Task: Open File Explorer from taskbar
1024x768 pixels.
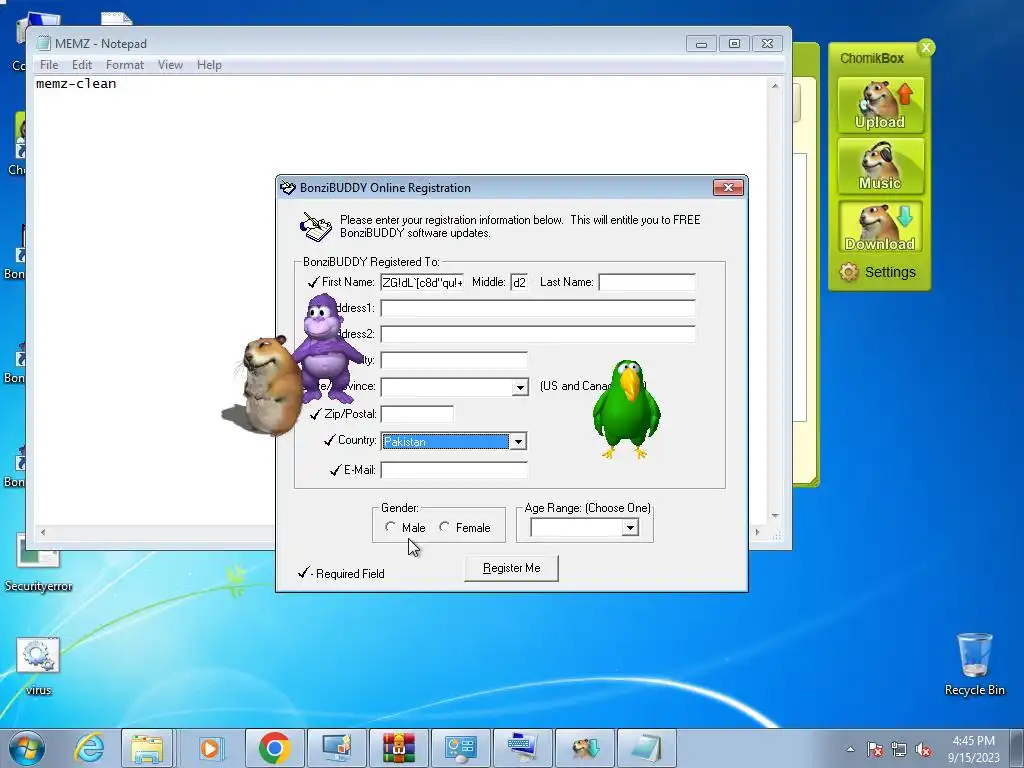Action: point(148,748)
